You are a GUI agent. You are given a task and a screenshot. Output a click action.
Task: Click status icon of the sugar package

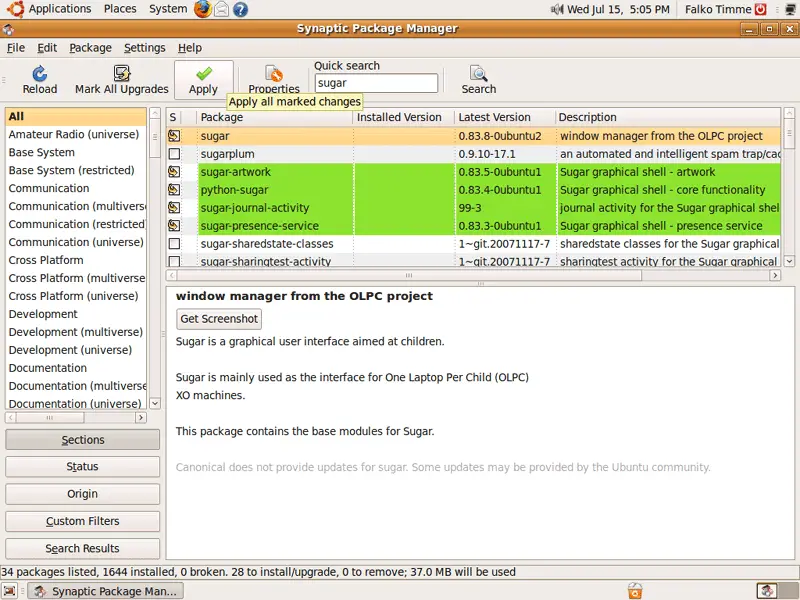174,136
